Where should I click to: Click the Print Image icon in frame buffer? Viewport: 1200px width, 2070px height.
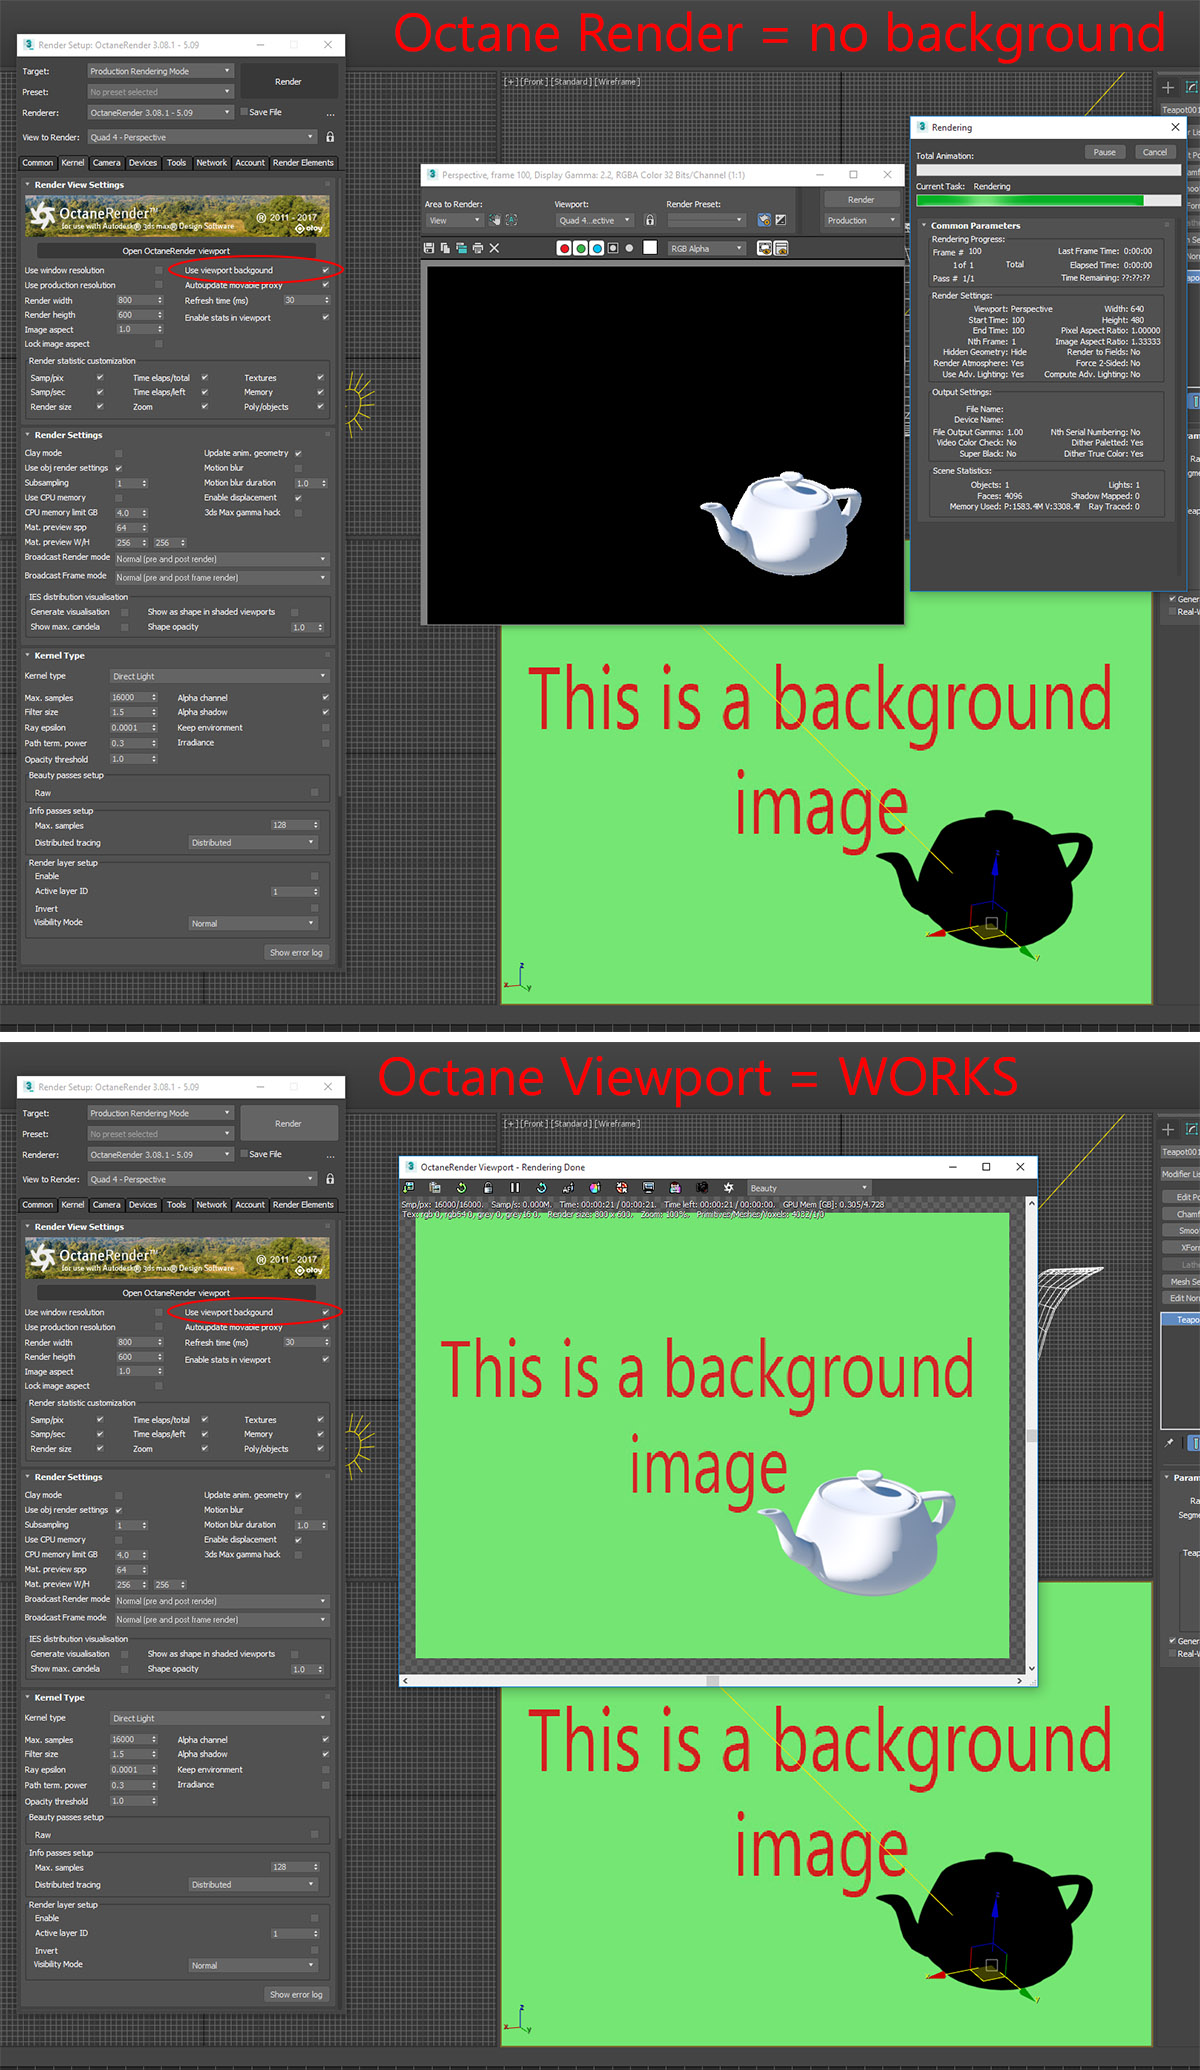point(478,248)
